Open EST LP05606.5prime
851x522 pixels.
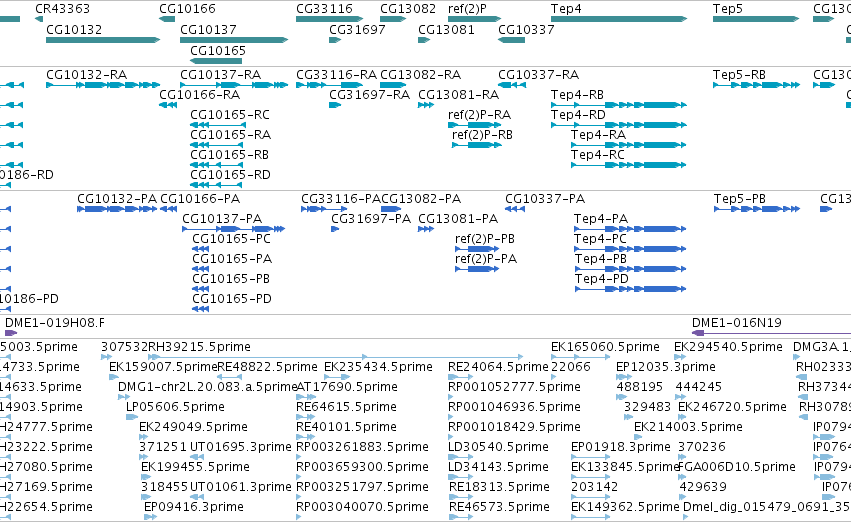pyautogui.click(x=175, y=407)
